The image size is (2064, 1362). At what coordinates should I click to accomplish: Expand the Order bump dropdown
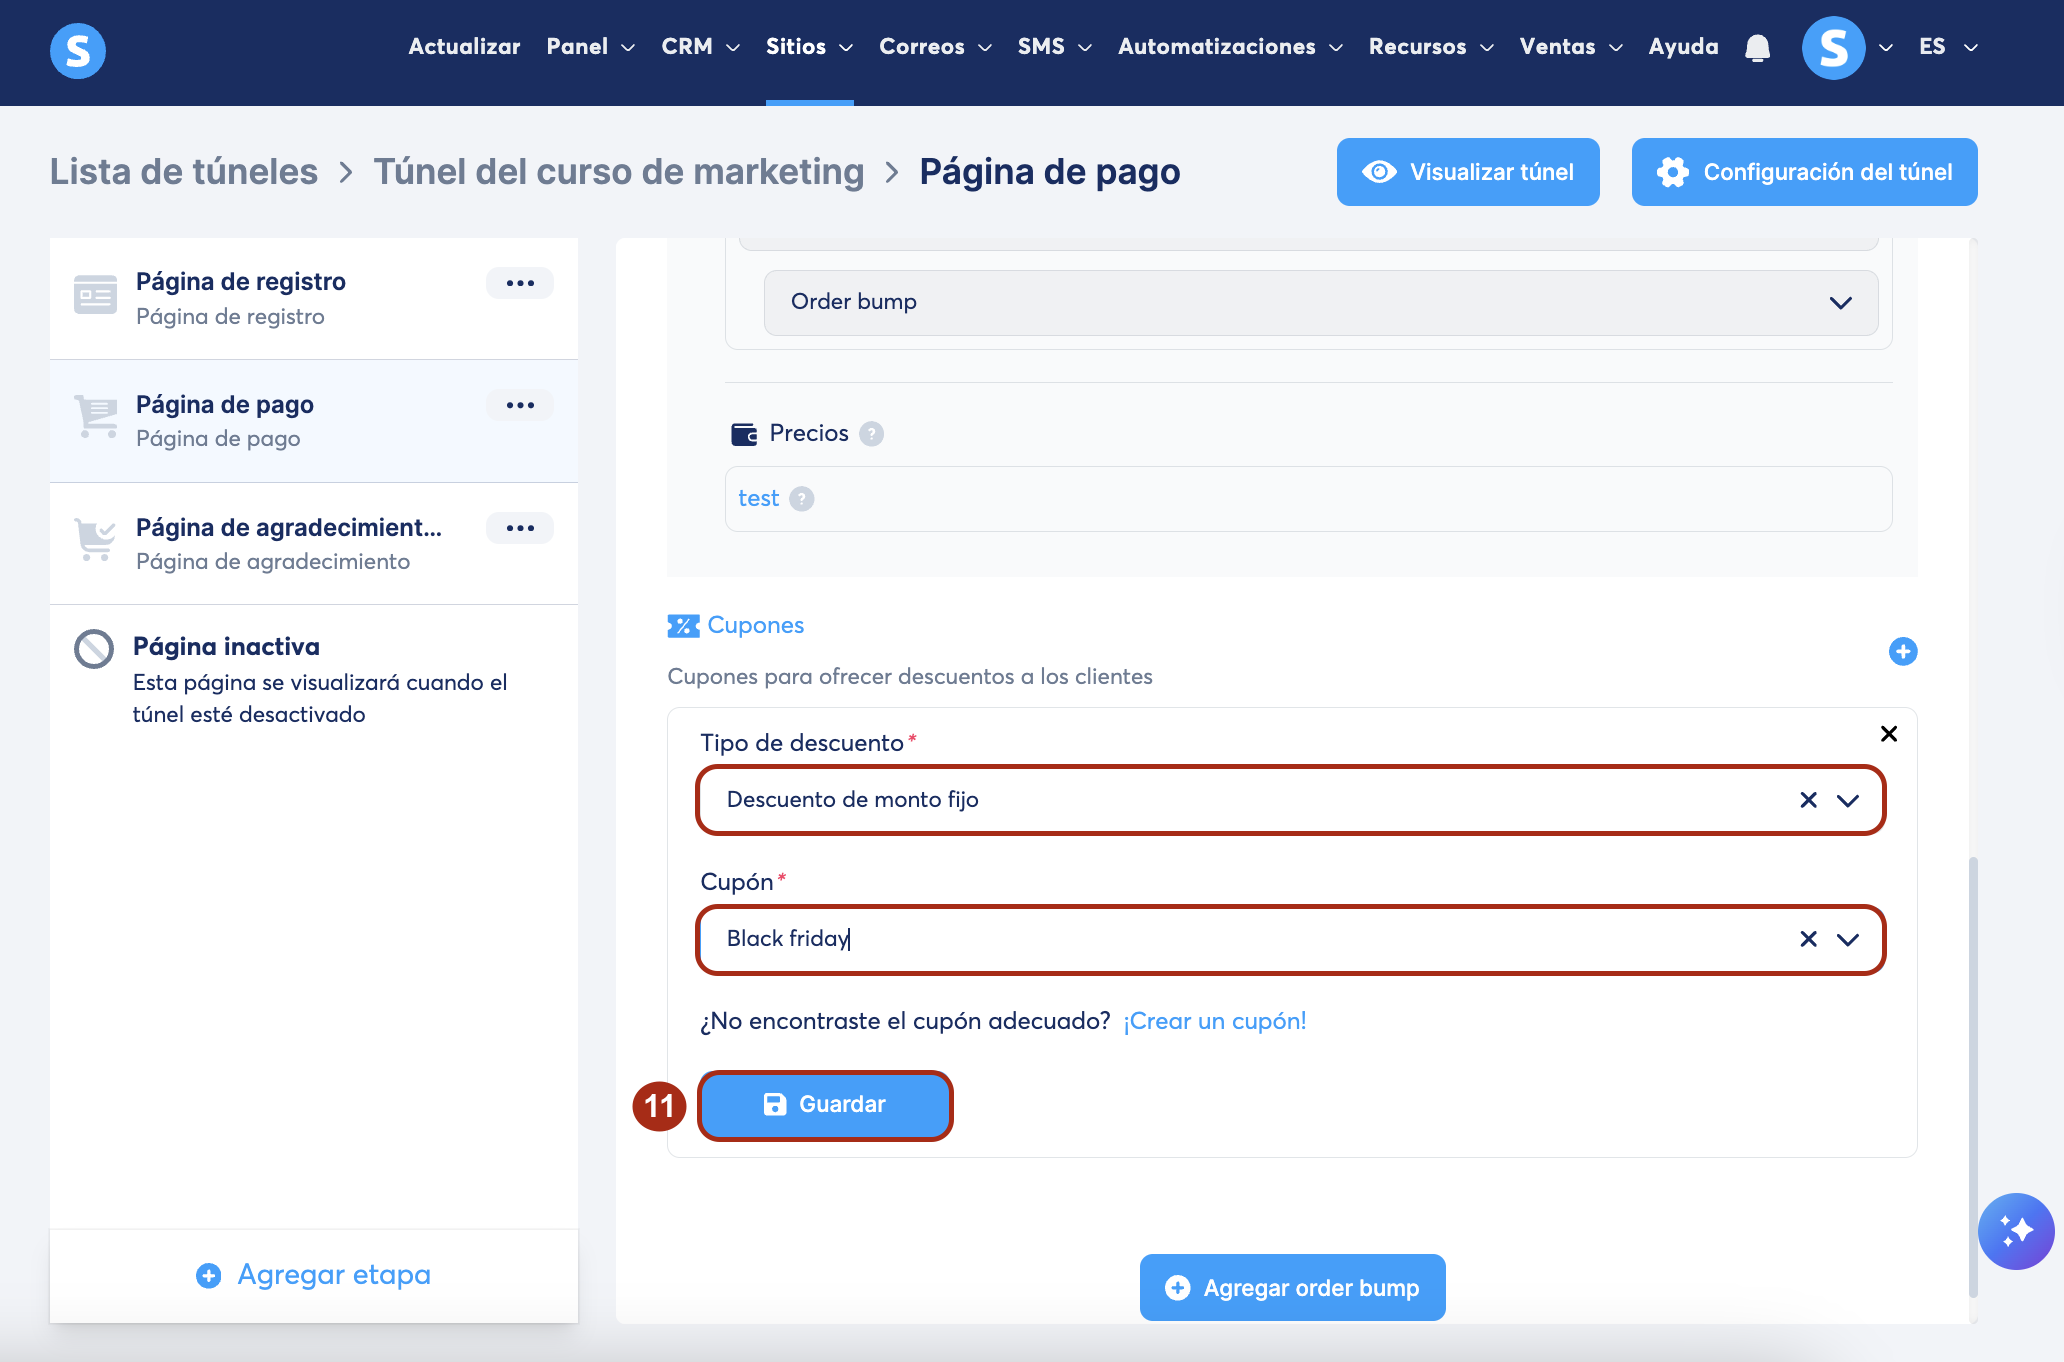coord(1840,302)
